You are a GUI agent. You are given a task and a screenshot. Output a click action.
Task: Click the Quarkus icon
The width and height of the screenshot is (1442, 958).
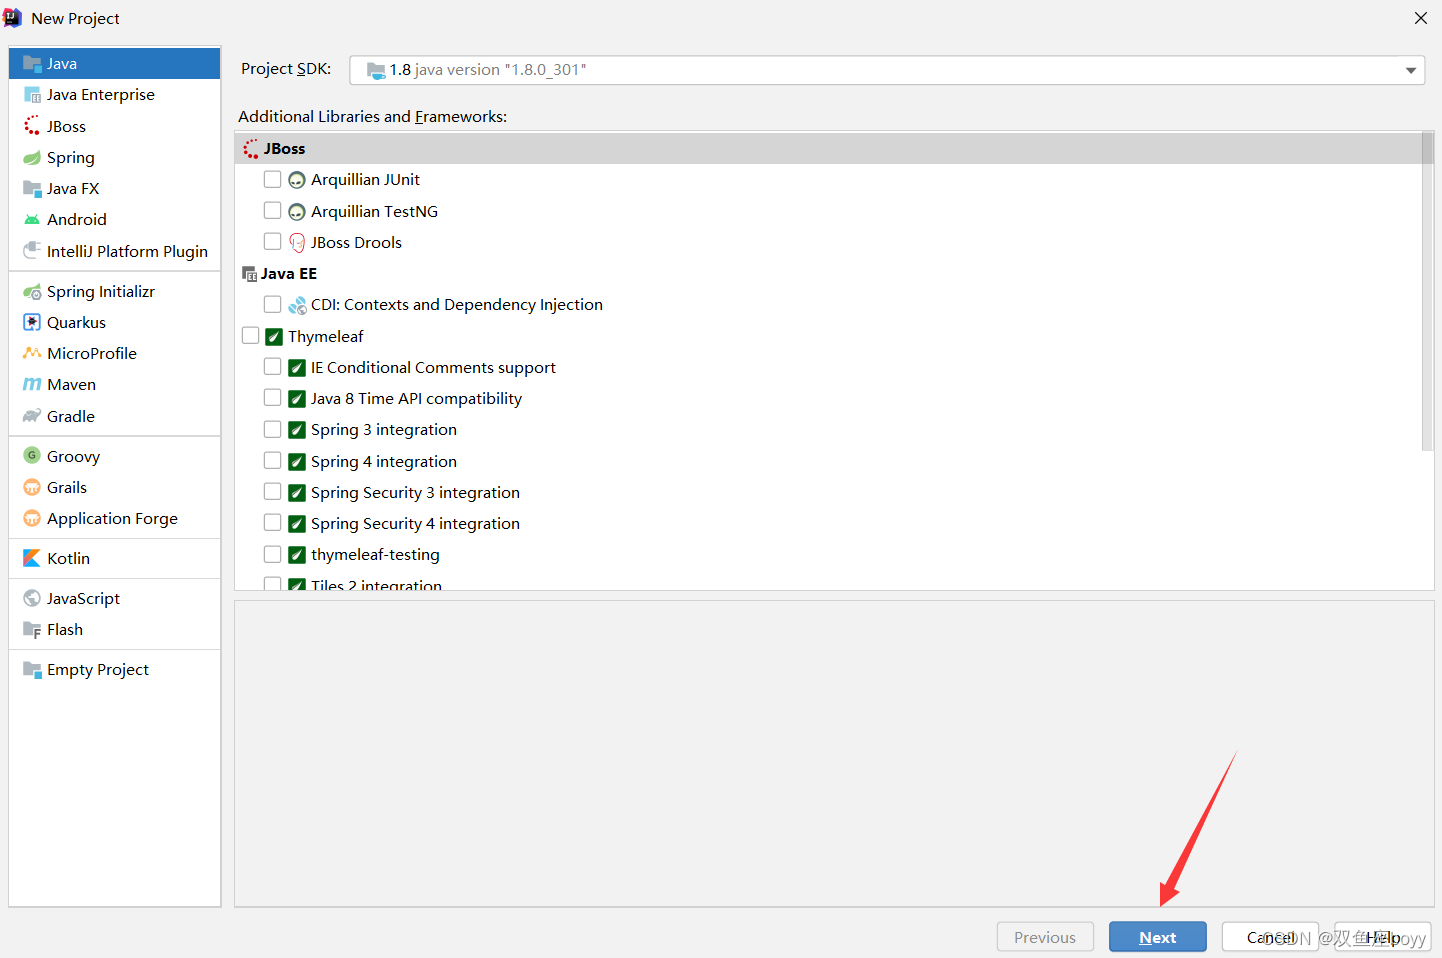(x=32, y=322)
